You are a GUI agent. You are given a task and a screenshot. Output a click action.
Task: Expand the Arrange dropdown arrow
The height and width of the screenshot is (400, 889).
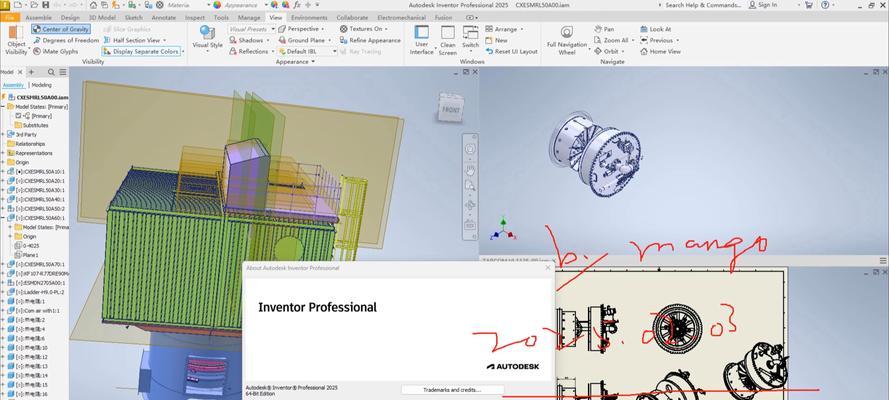point(522,29)
